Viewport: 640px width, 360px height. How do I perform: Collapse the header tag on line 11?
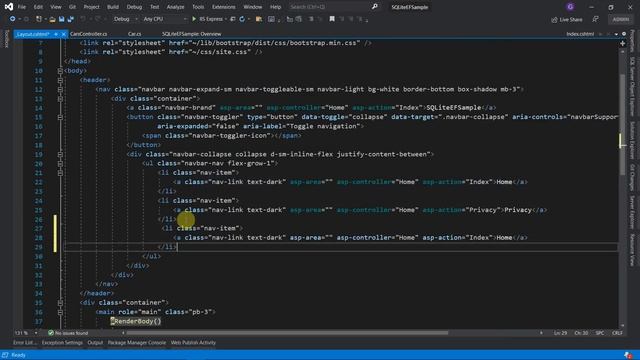coord(60,80)
